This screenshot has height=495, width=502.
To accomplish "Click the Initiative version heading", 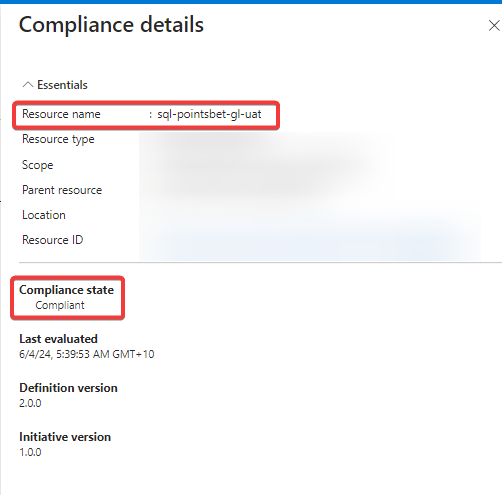I will [x=65, y=437].
